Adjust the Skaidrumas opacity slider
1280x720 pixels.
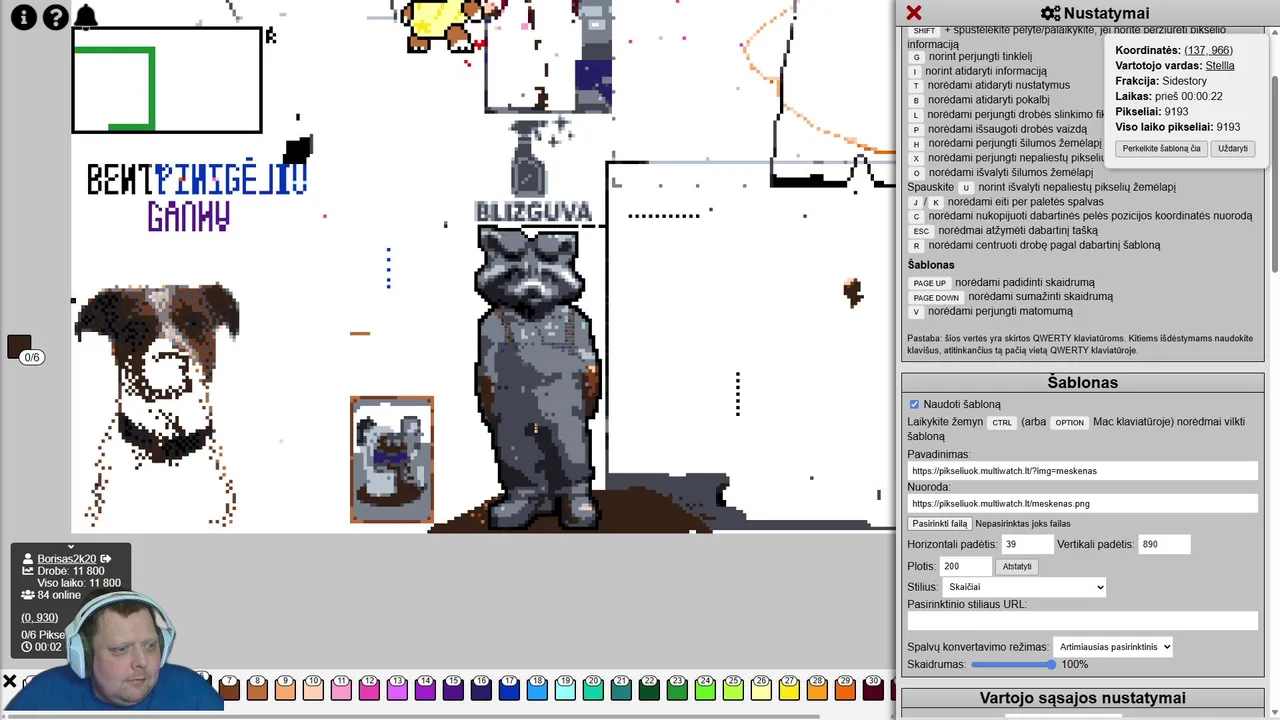tap(1013, 664)
